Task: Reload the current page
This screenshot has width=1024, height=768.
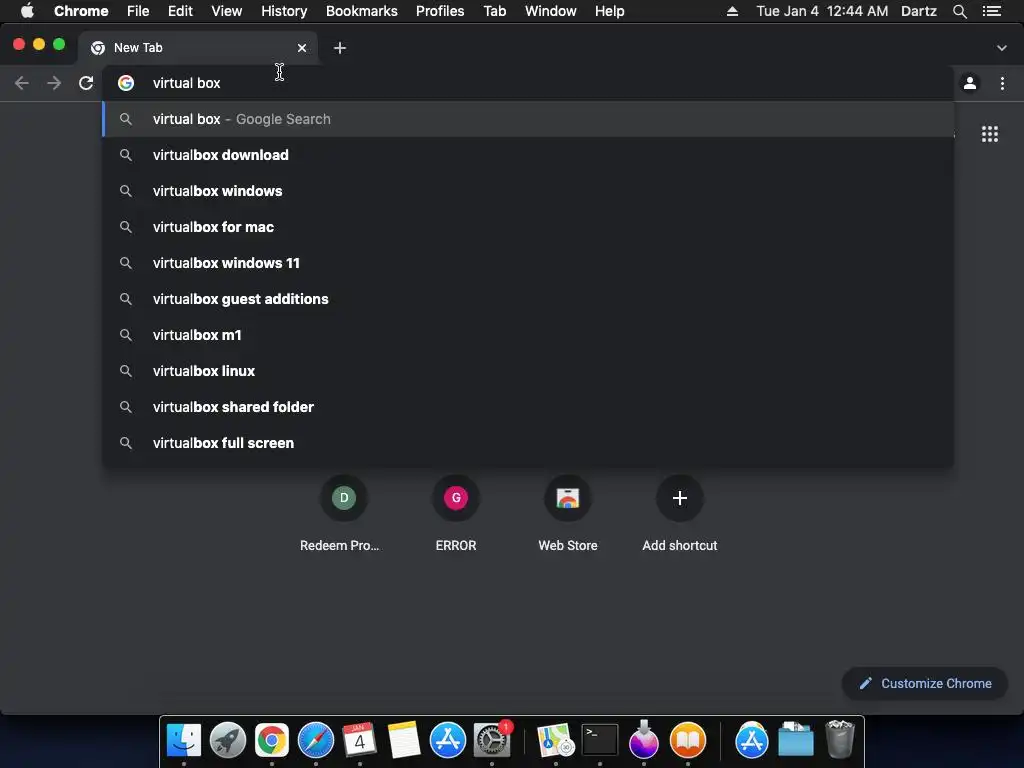Action: (86, 83)
